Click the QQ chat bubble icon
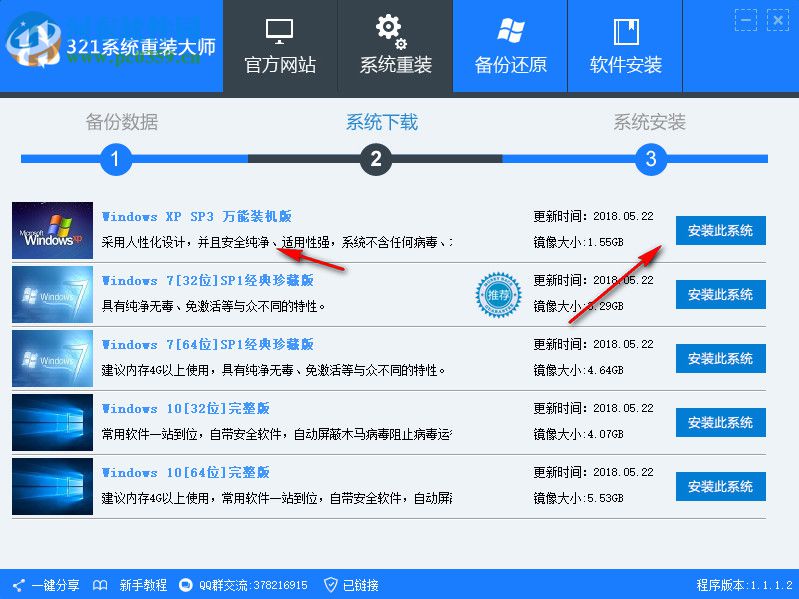The image size is (799, 599). pos(186,585)
